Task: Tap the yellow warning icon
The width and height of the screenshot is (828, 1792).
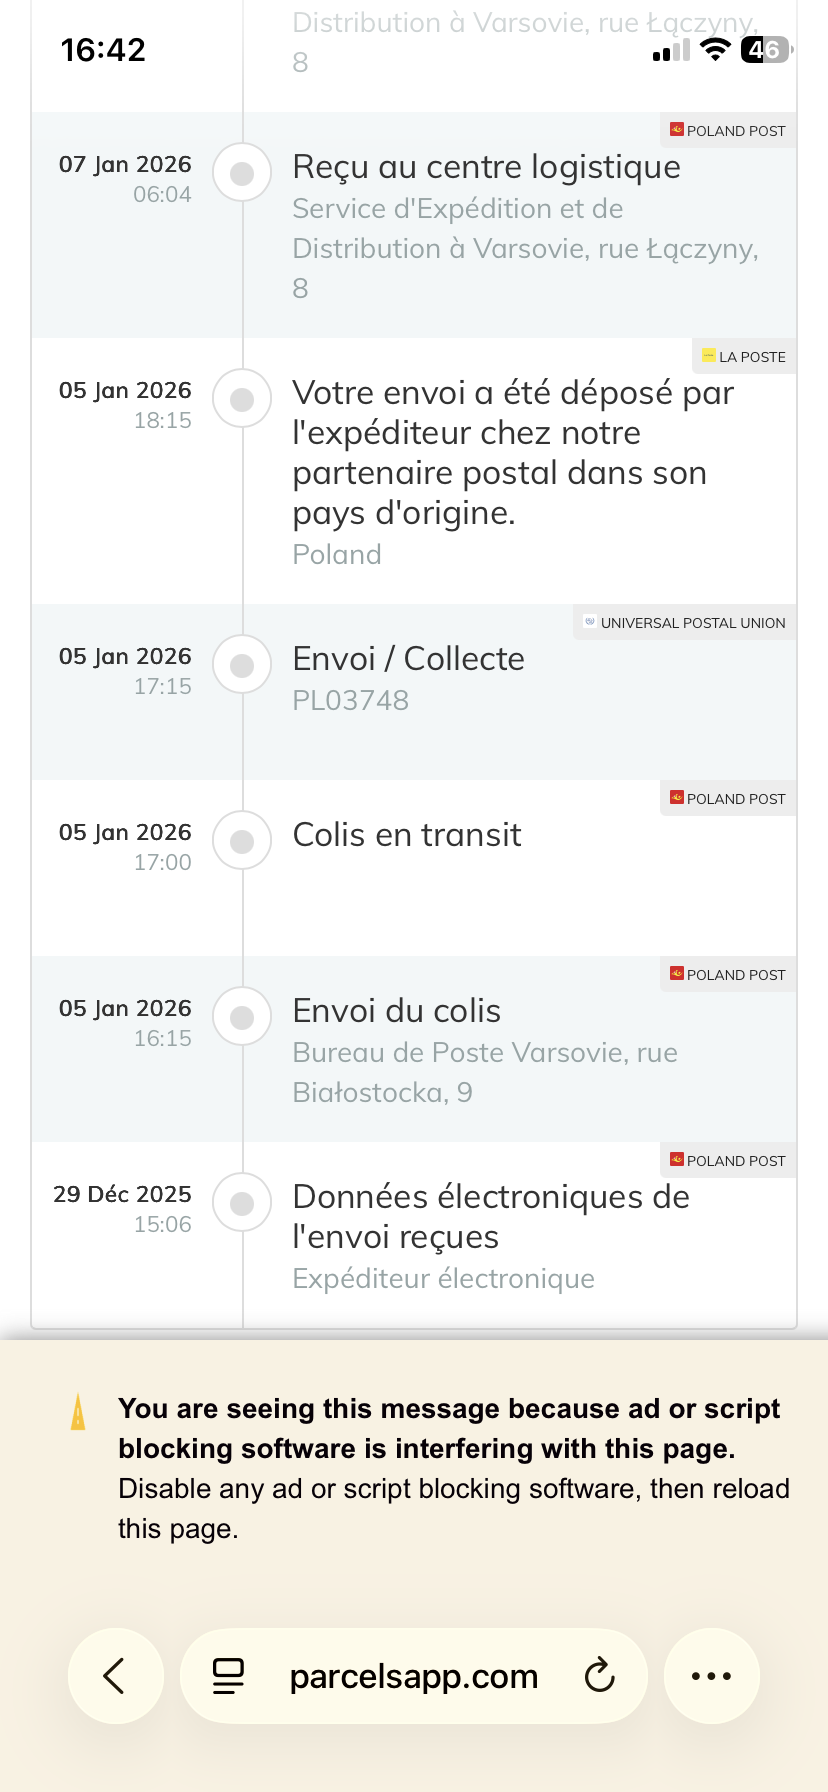Action: [x=78, y=1412]
